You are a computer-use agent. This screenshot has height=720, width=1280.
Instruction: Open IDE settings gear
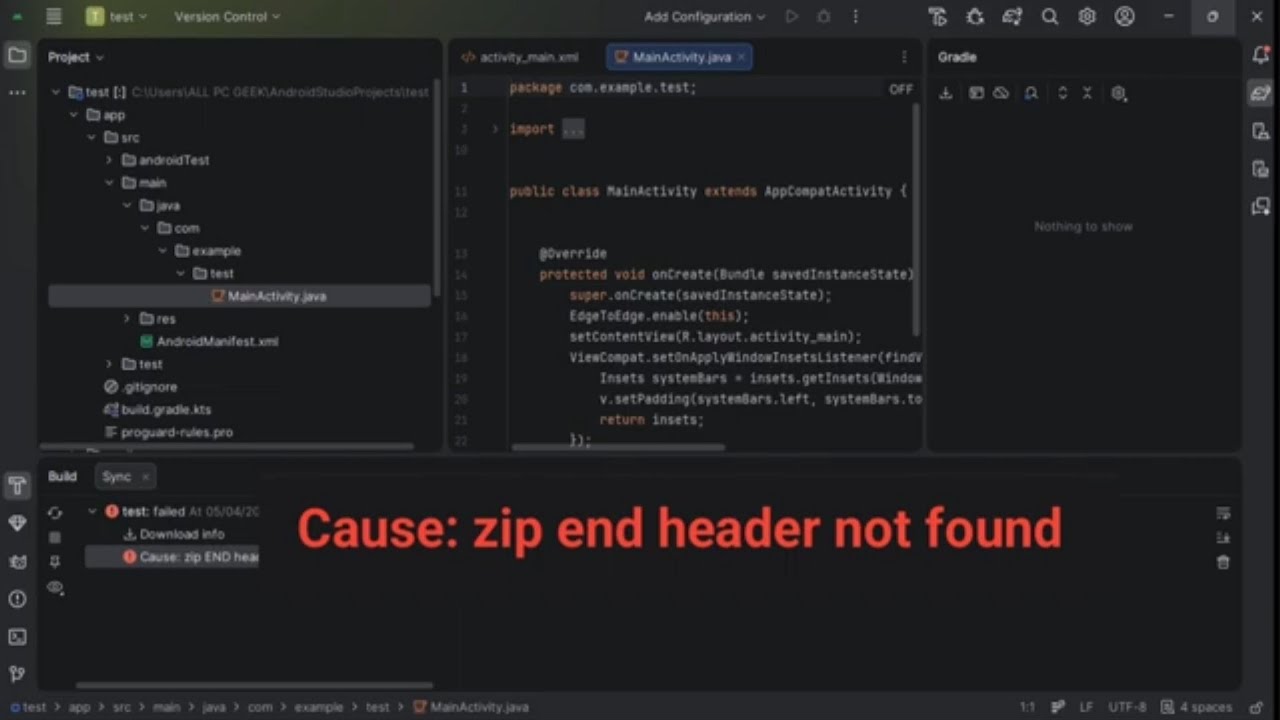tap(1087, 17)
